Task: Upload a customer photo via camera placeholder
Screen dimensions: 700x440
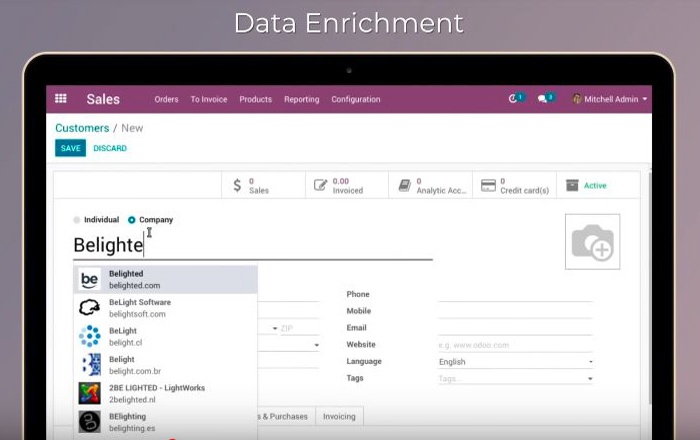Action: (592, 242)
